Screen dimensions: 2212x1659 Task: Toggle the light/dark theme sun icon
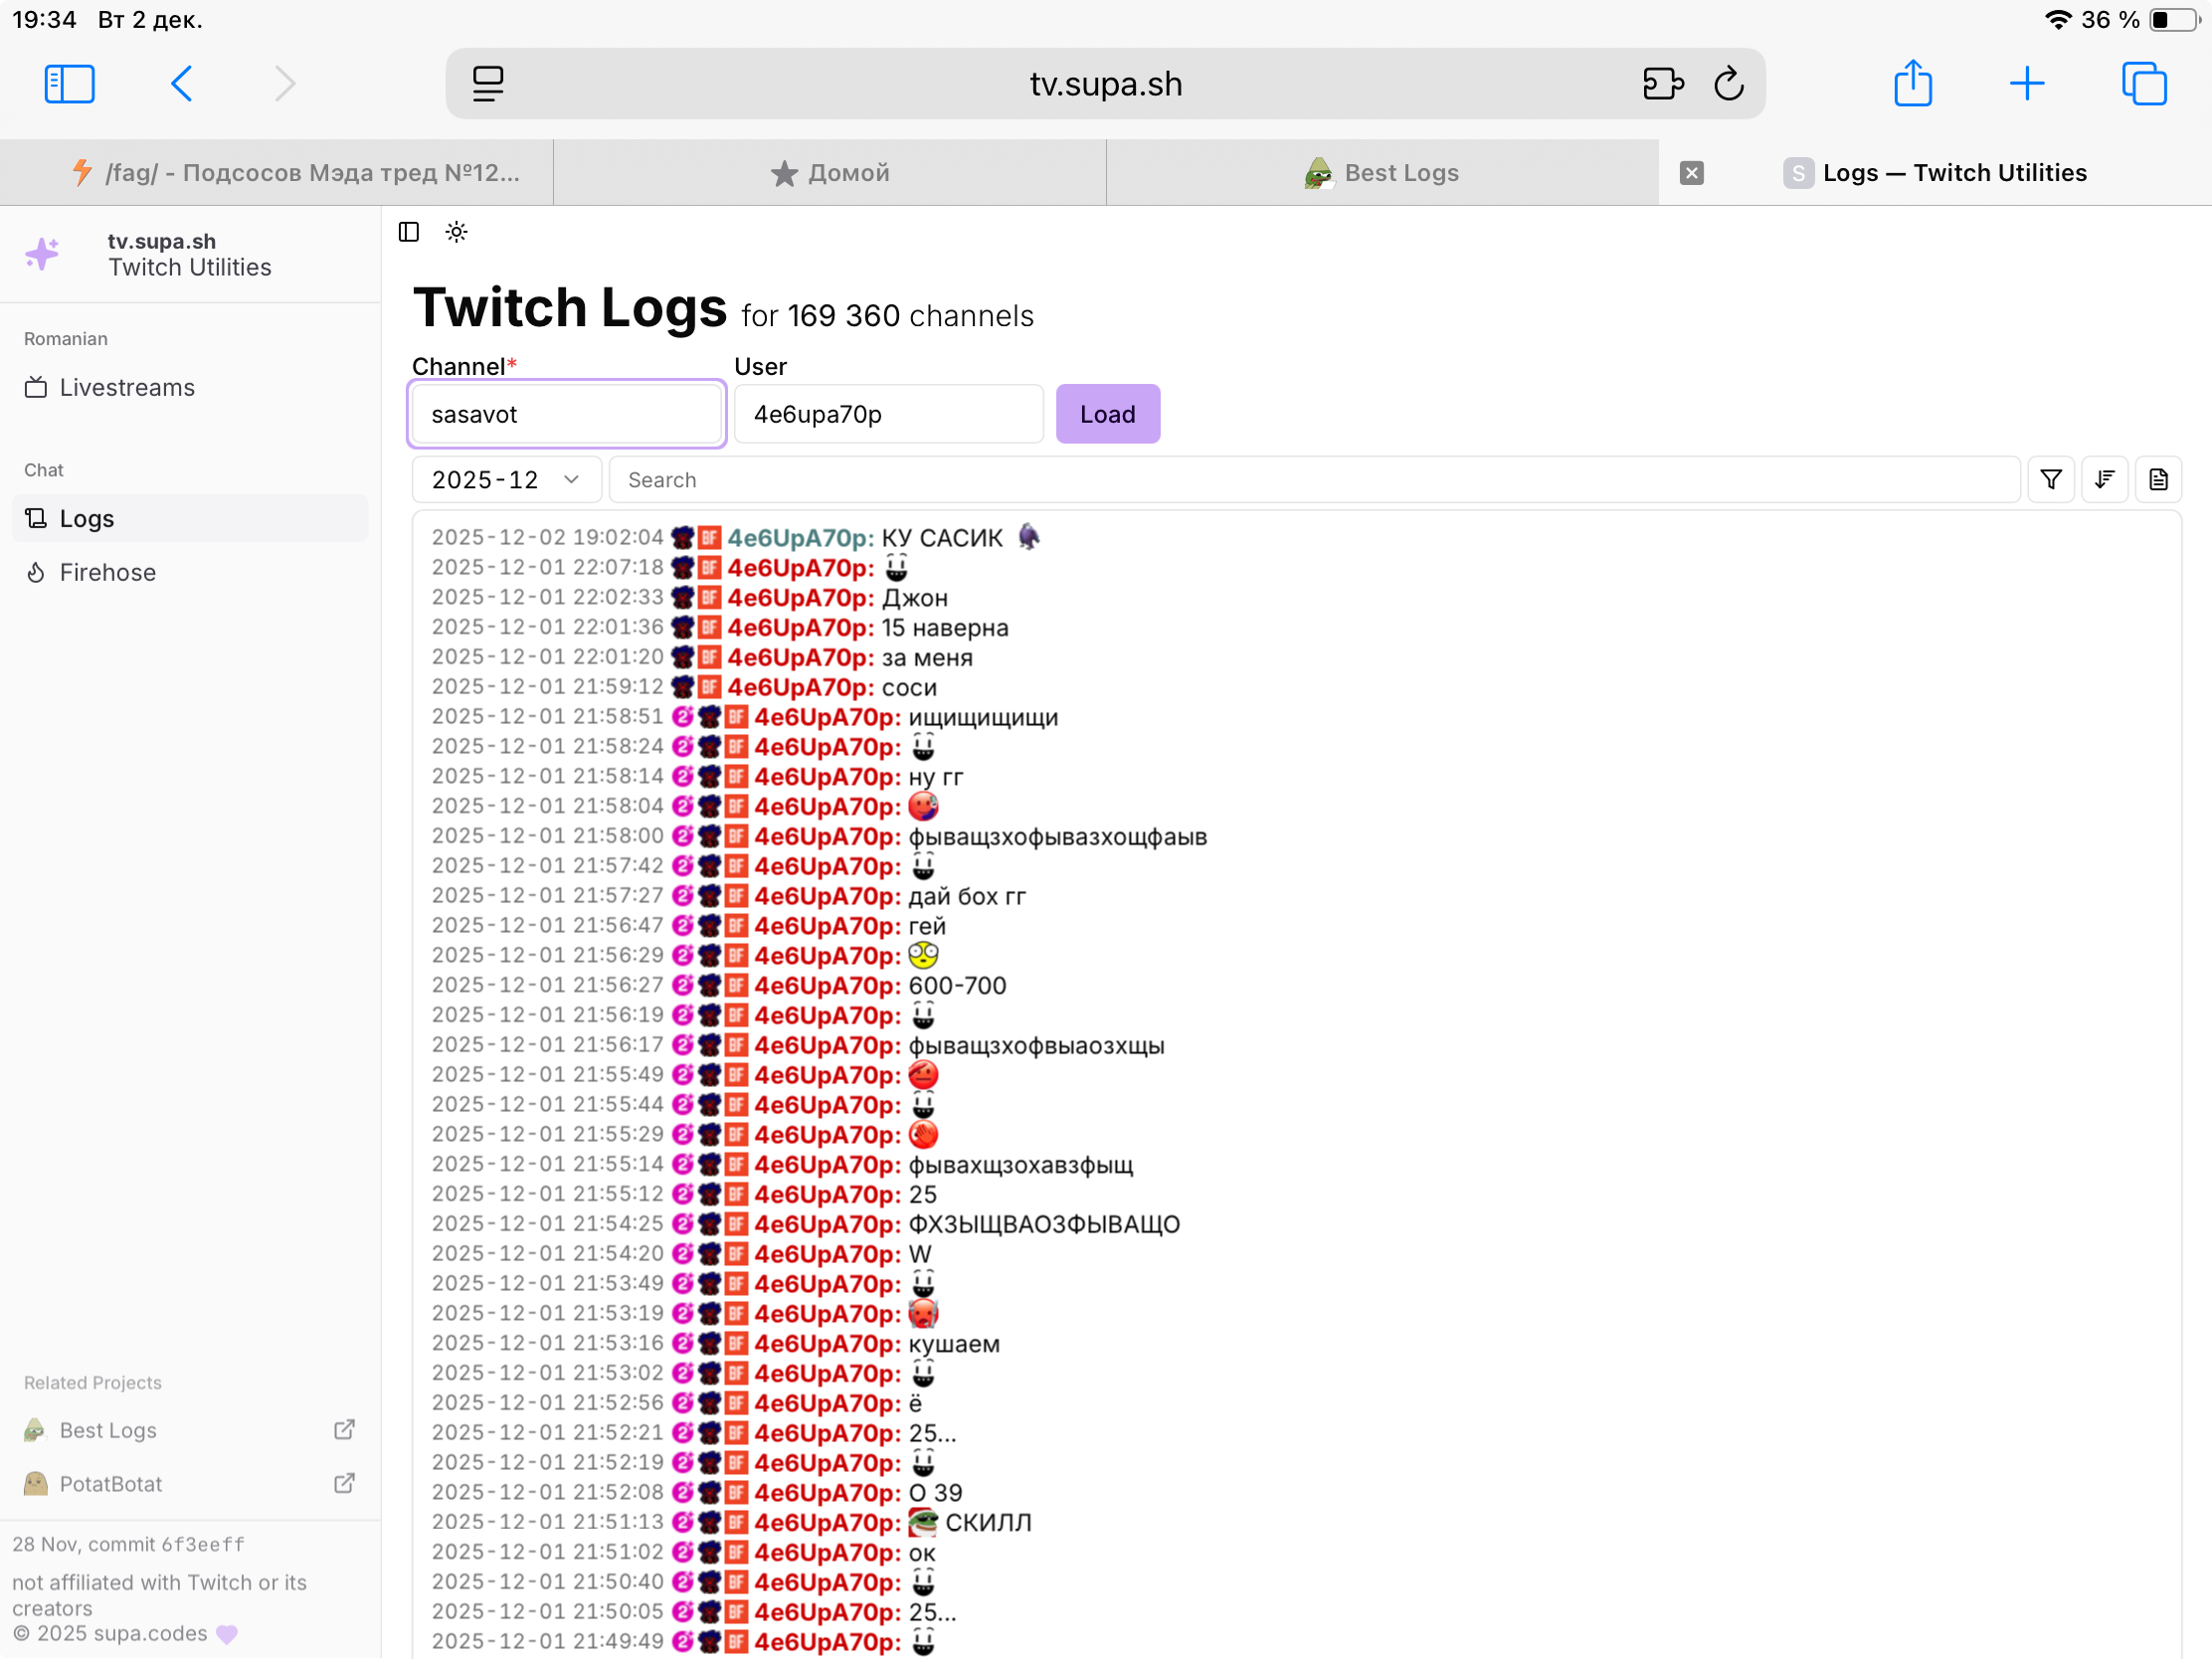pos(456,232)
